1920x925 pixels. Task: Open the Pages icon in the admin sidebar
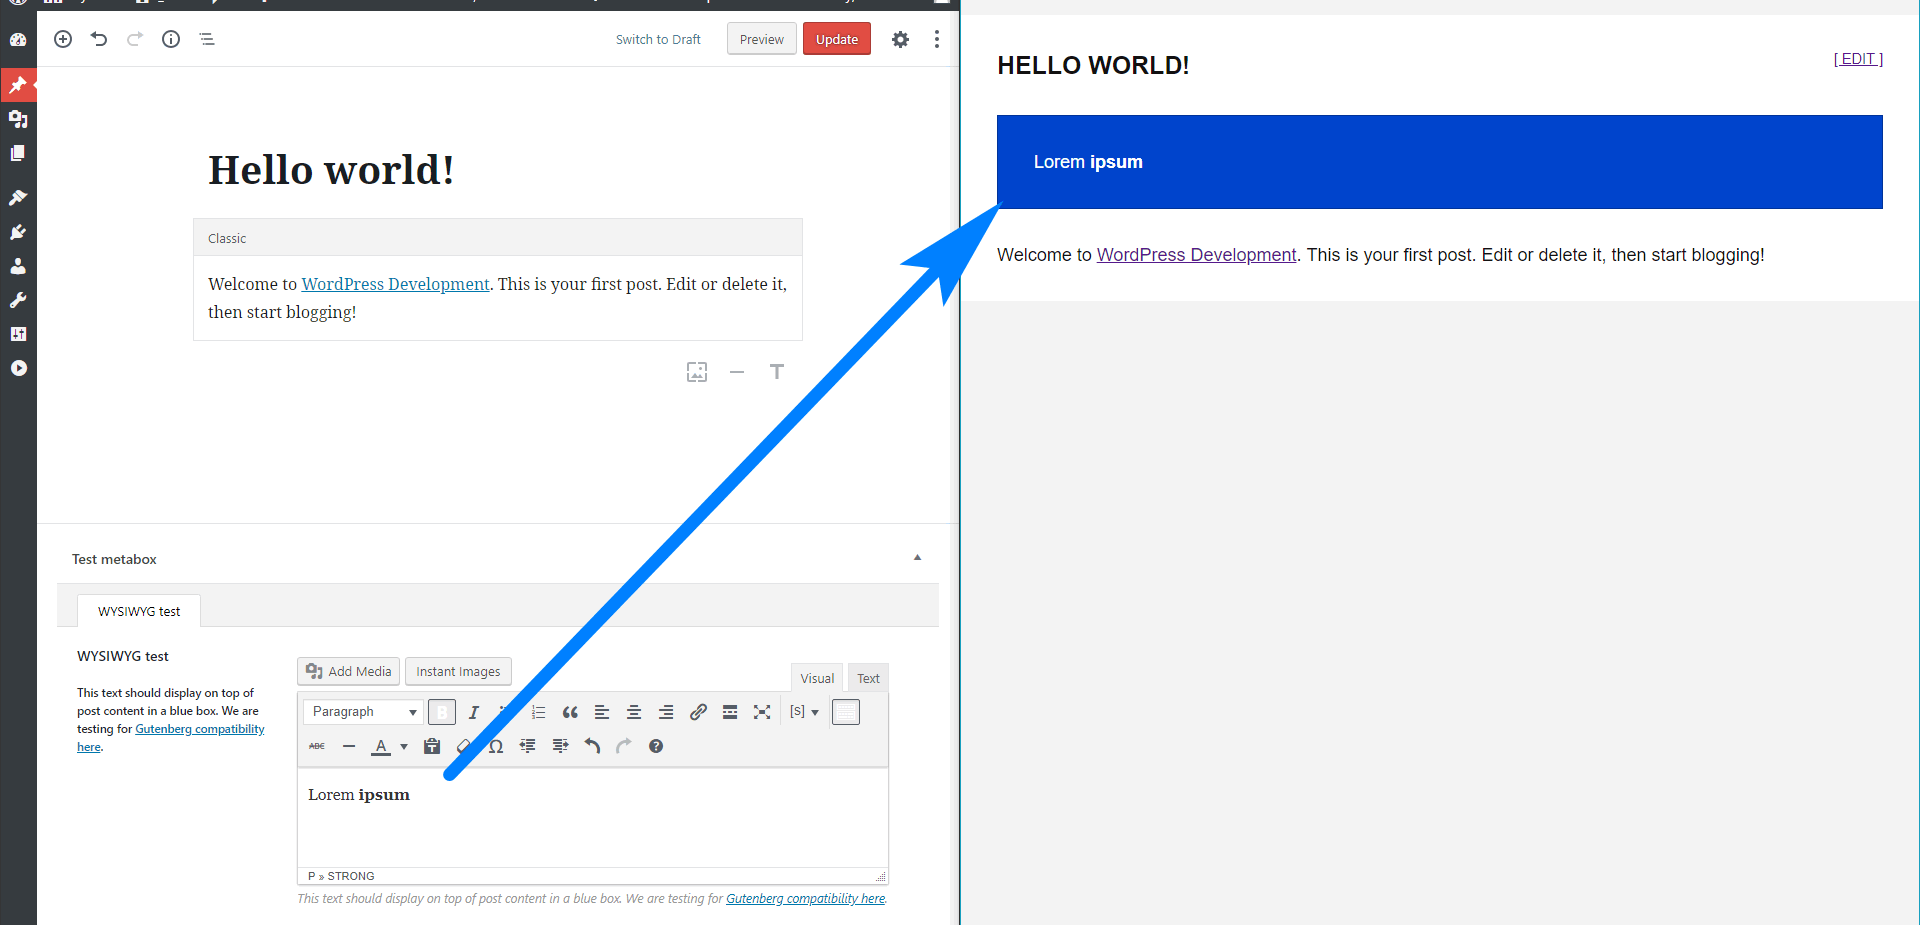pos(18,153)
